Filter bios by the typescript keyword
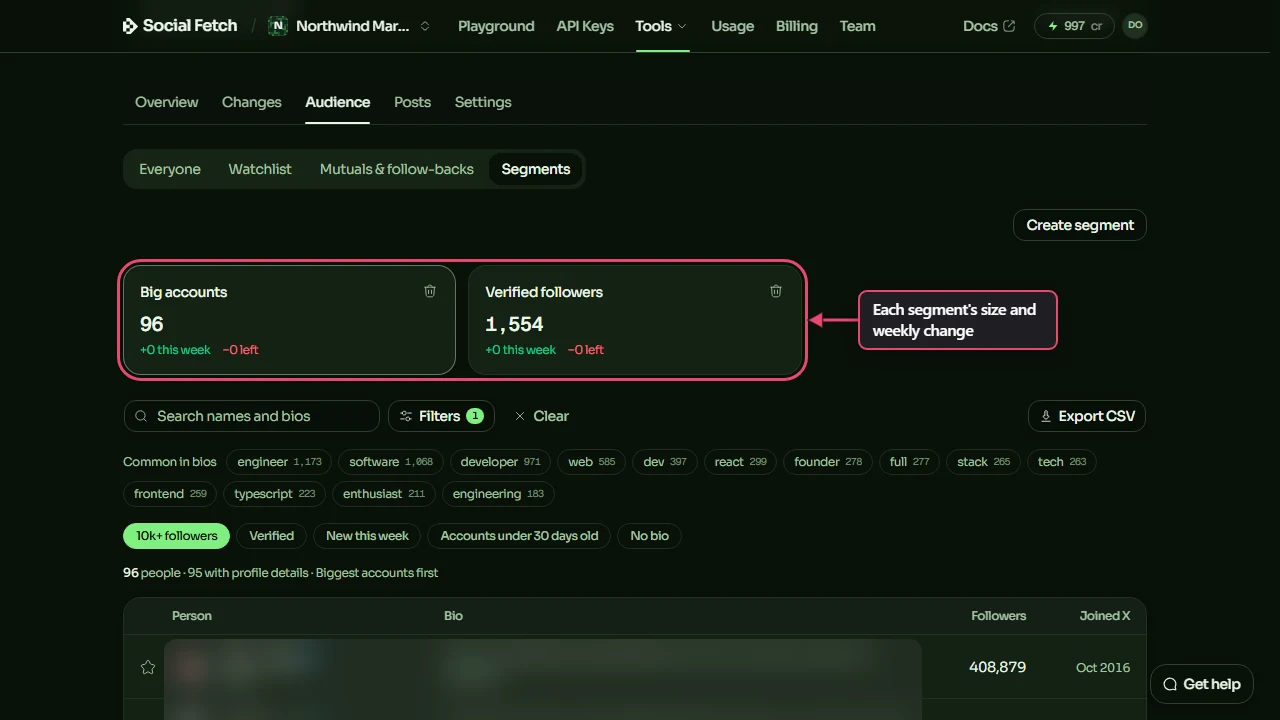 click(275, 494)
